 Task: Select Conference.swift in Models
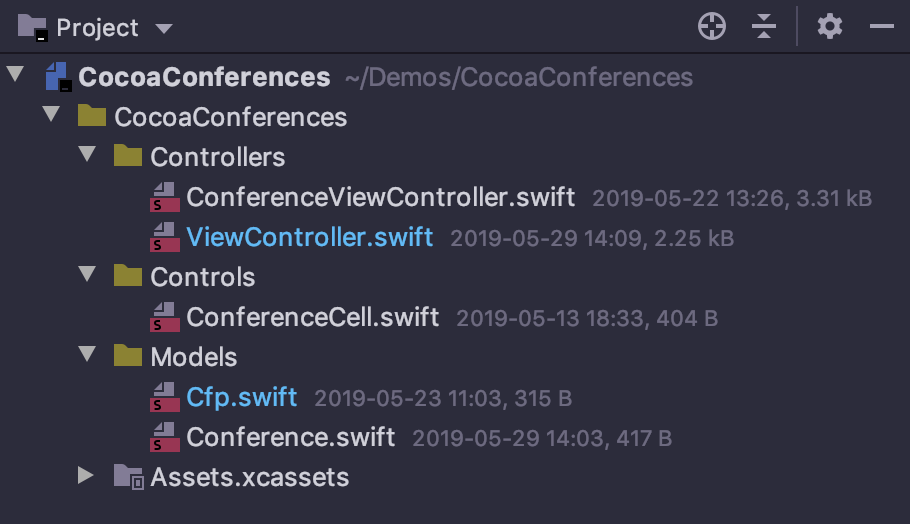[290, 438]
